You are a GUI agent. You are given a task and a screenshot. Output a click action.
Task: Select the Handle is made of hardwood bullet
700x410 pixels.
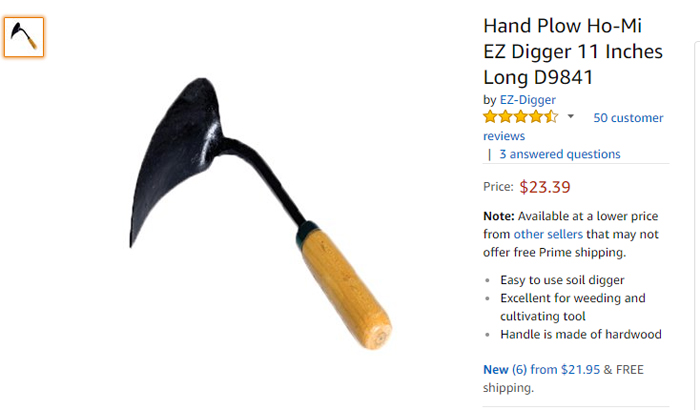click(581, 334)
